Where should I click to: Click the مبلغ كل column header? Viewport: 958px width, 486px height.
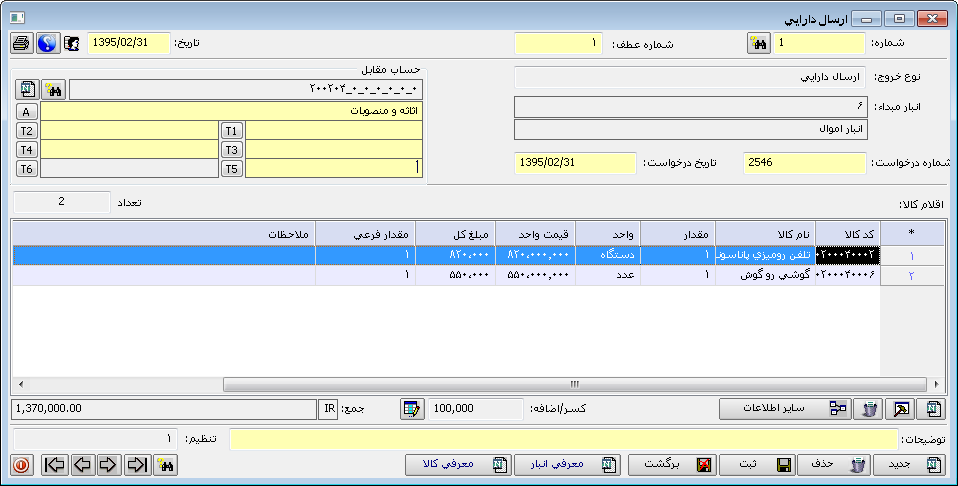tap(455, 234)
